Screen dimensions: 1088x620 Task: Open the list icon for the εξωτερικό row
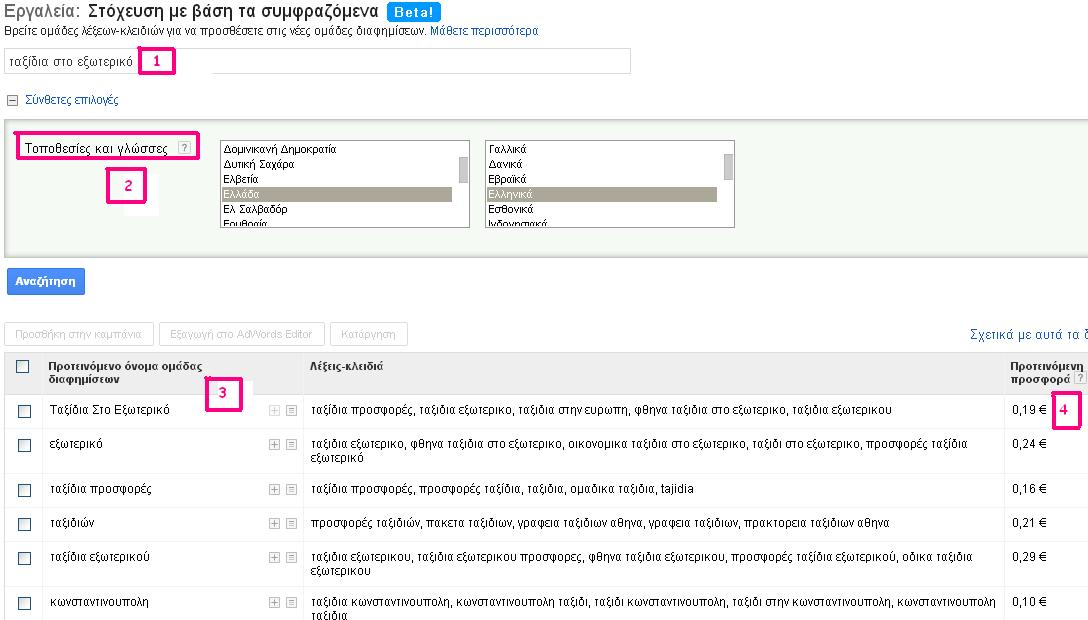[x=291, y=445]
